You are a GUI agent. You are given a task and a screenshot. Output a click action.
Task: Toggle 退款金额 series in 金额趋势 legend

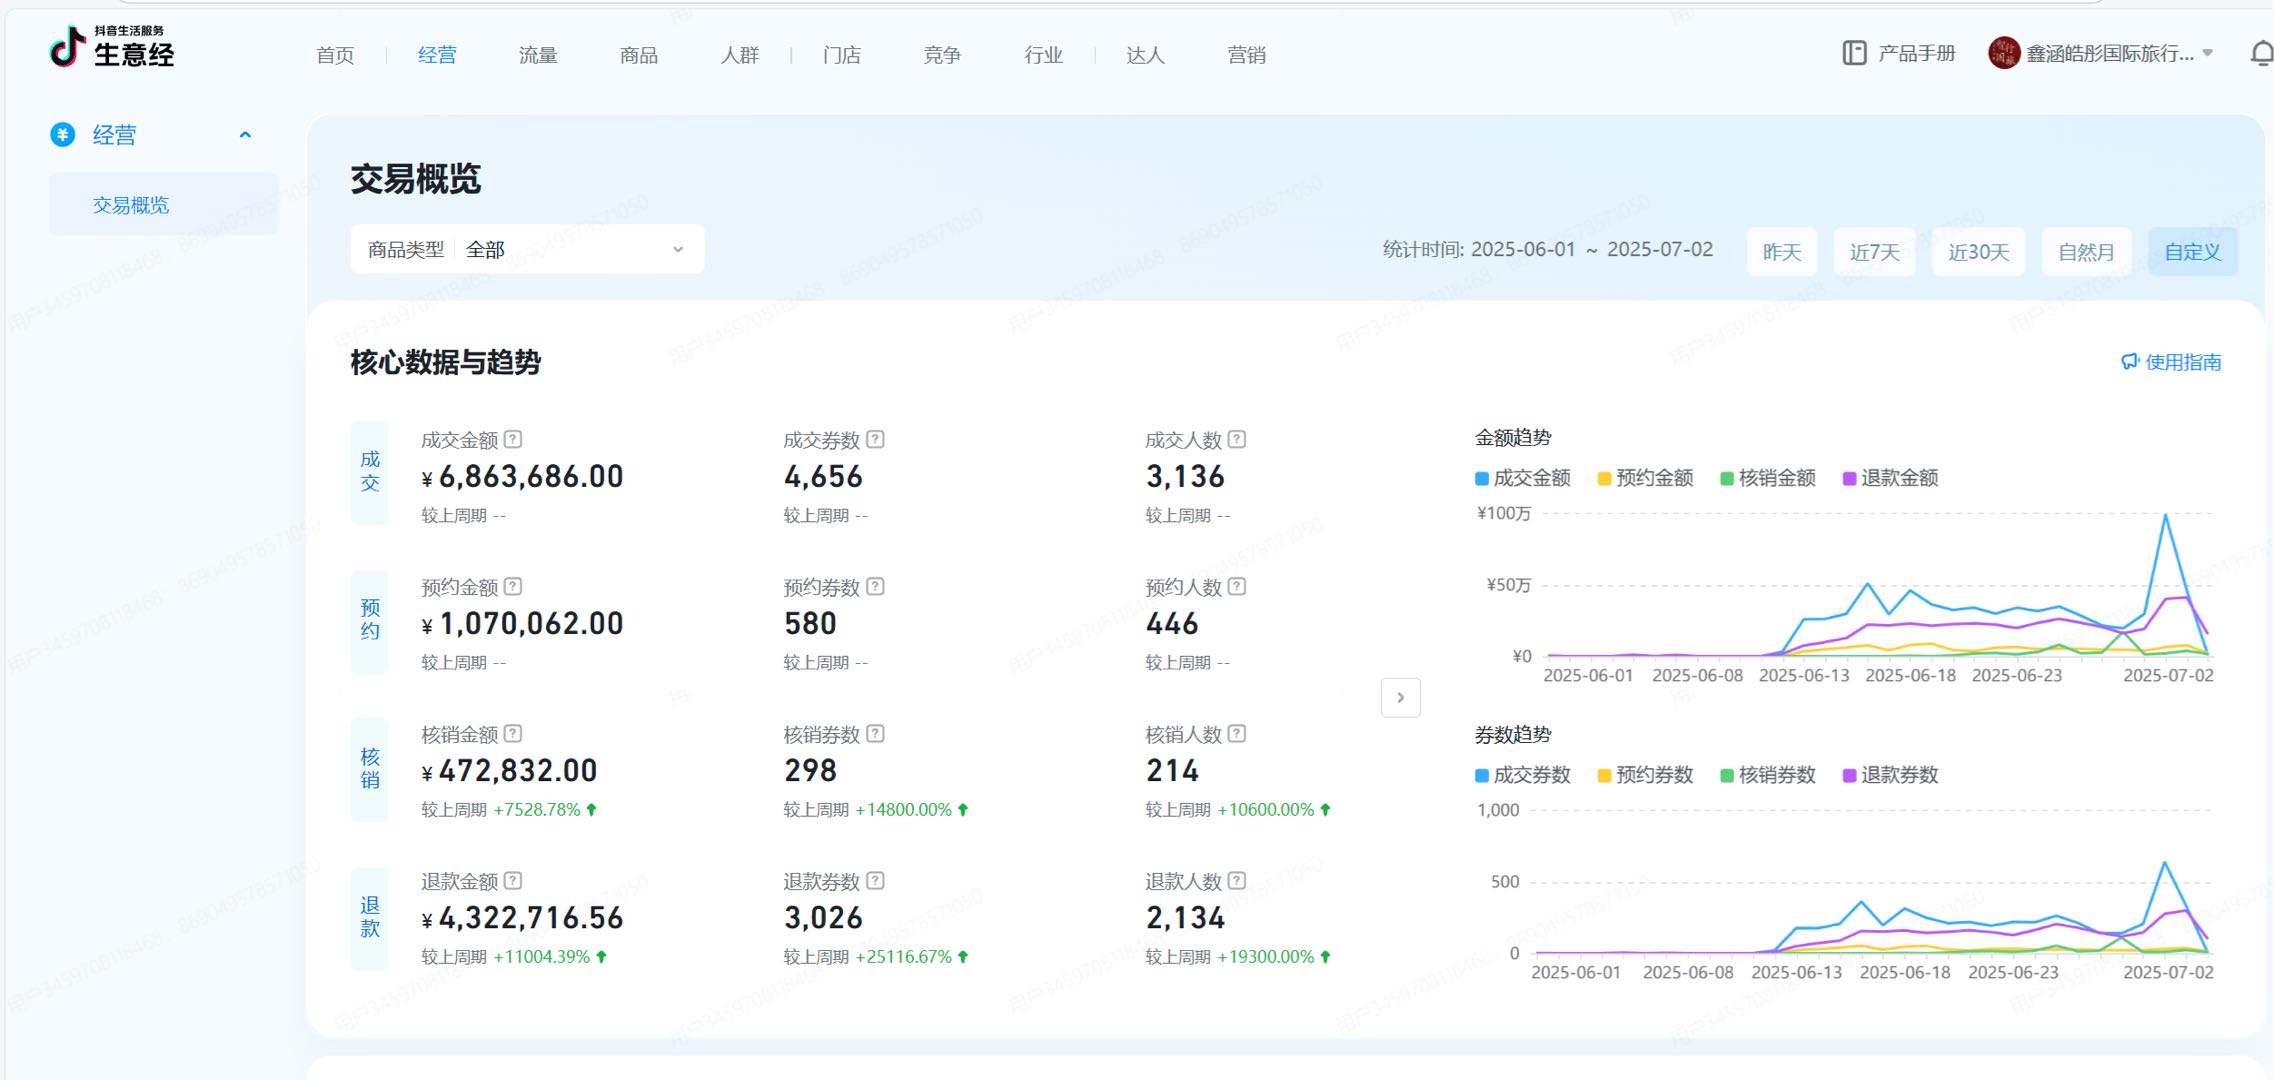click(1890, 478)
